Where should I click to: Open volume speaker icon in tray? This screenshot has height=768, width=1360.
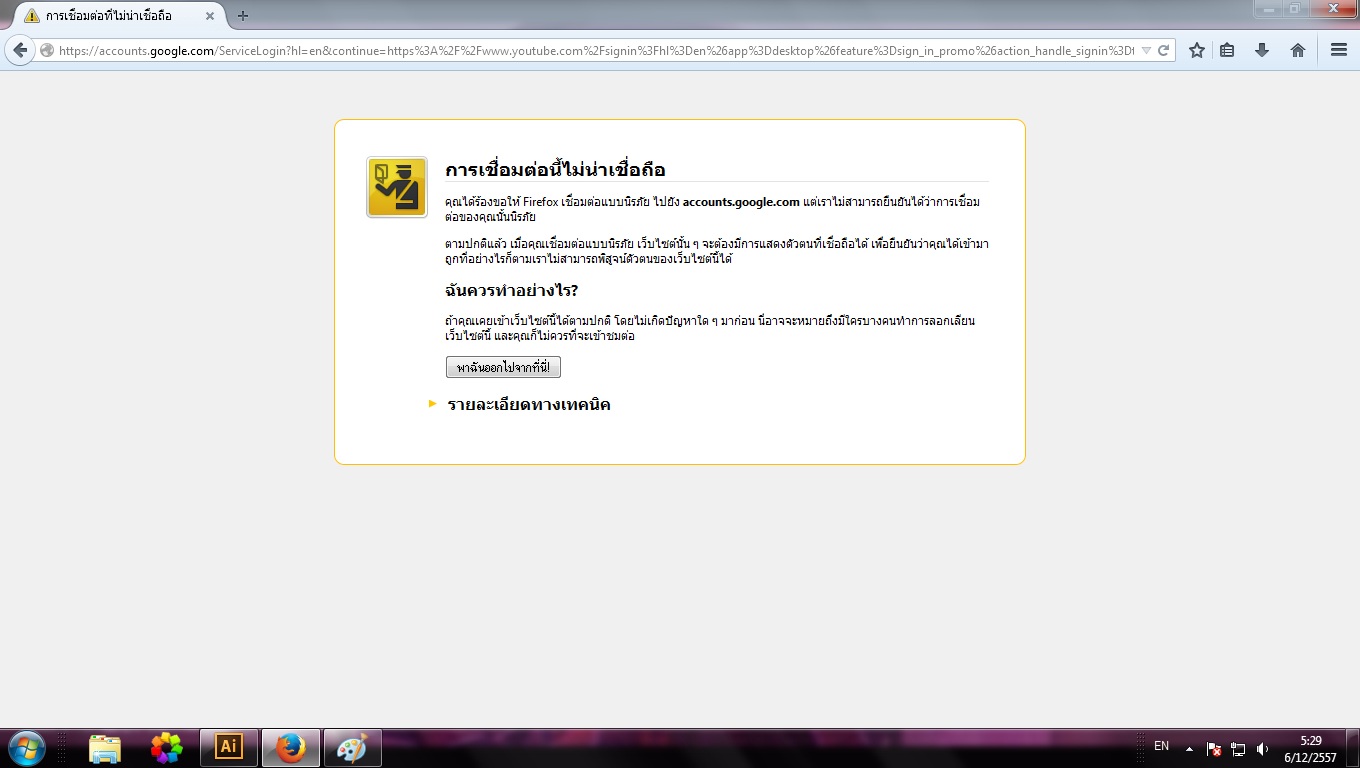[x=1262, y=748]
